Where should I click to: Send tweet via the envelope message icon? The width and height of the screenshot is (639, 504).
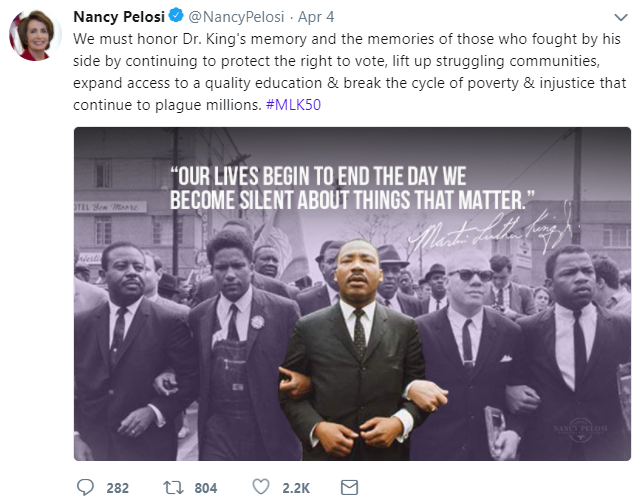(x=349, y=487)
